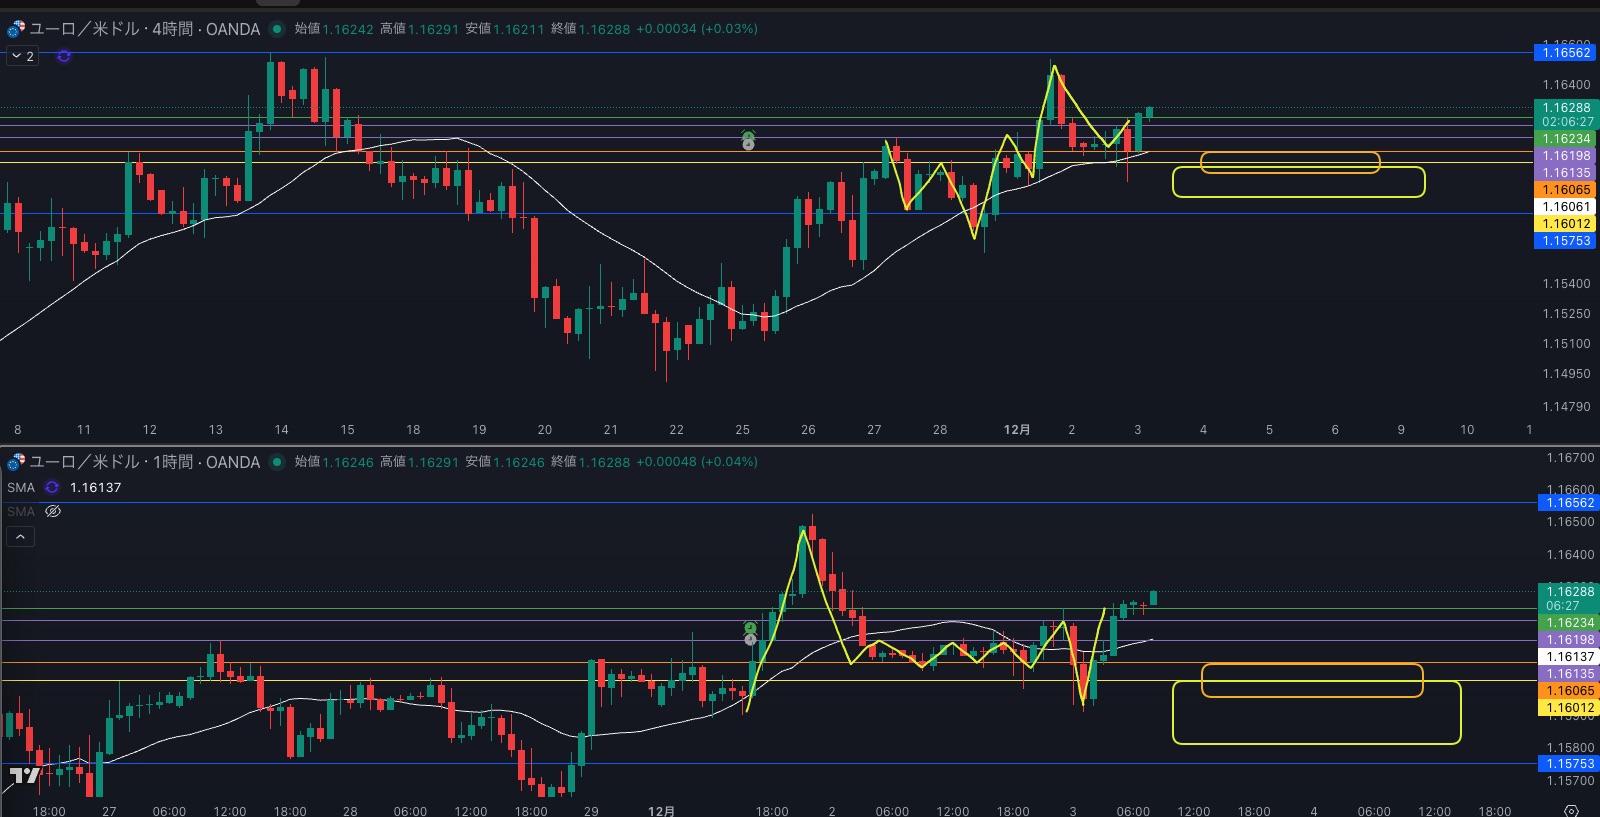
Task: Click green market status dot in the 1-hour chart
Action: click(x=277, y=462)
